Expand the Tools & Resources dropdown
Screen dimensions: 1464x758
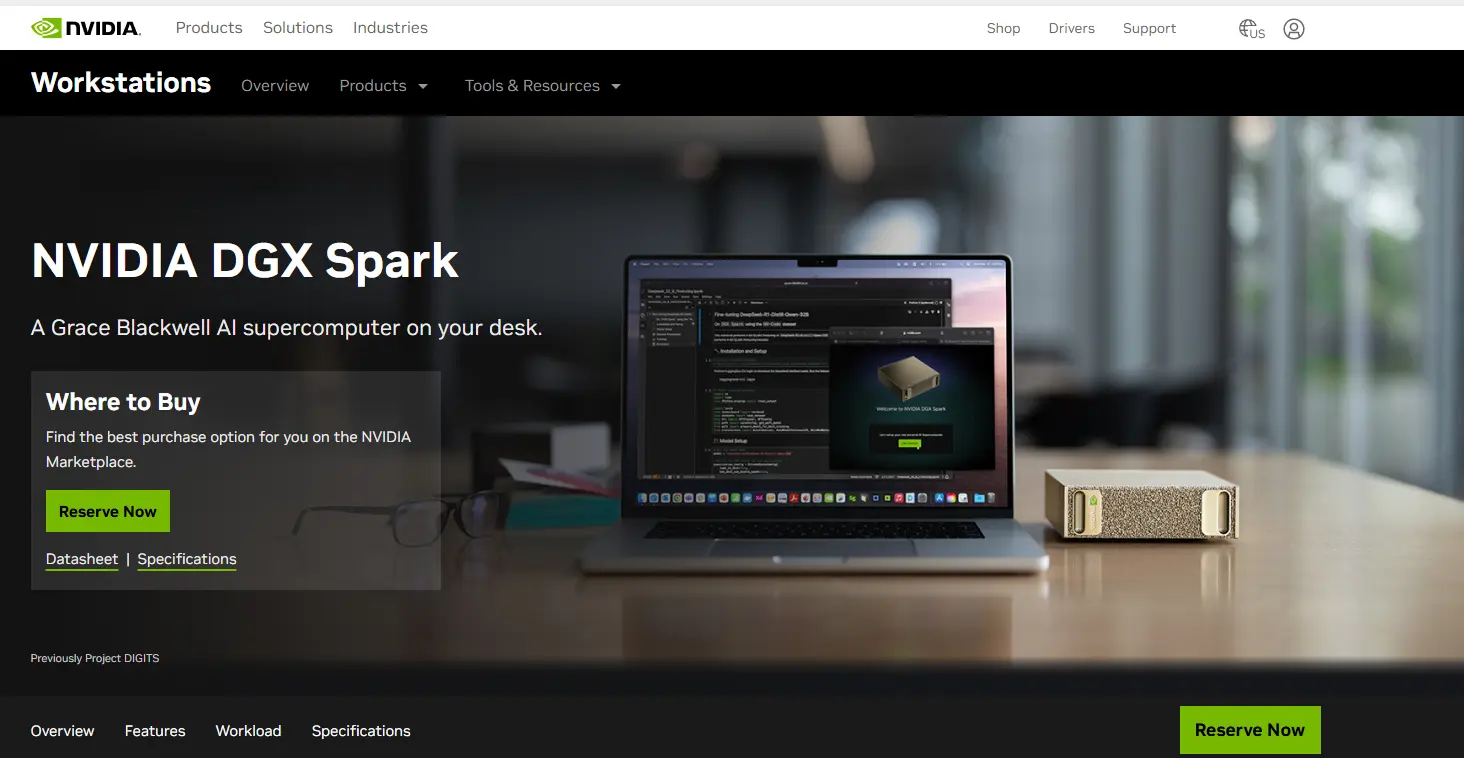click(x=543, y=86)
